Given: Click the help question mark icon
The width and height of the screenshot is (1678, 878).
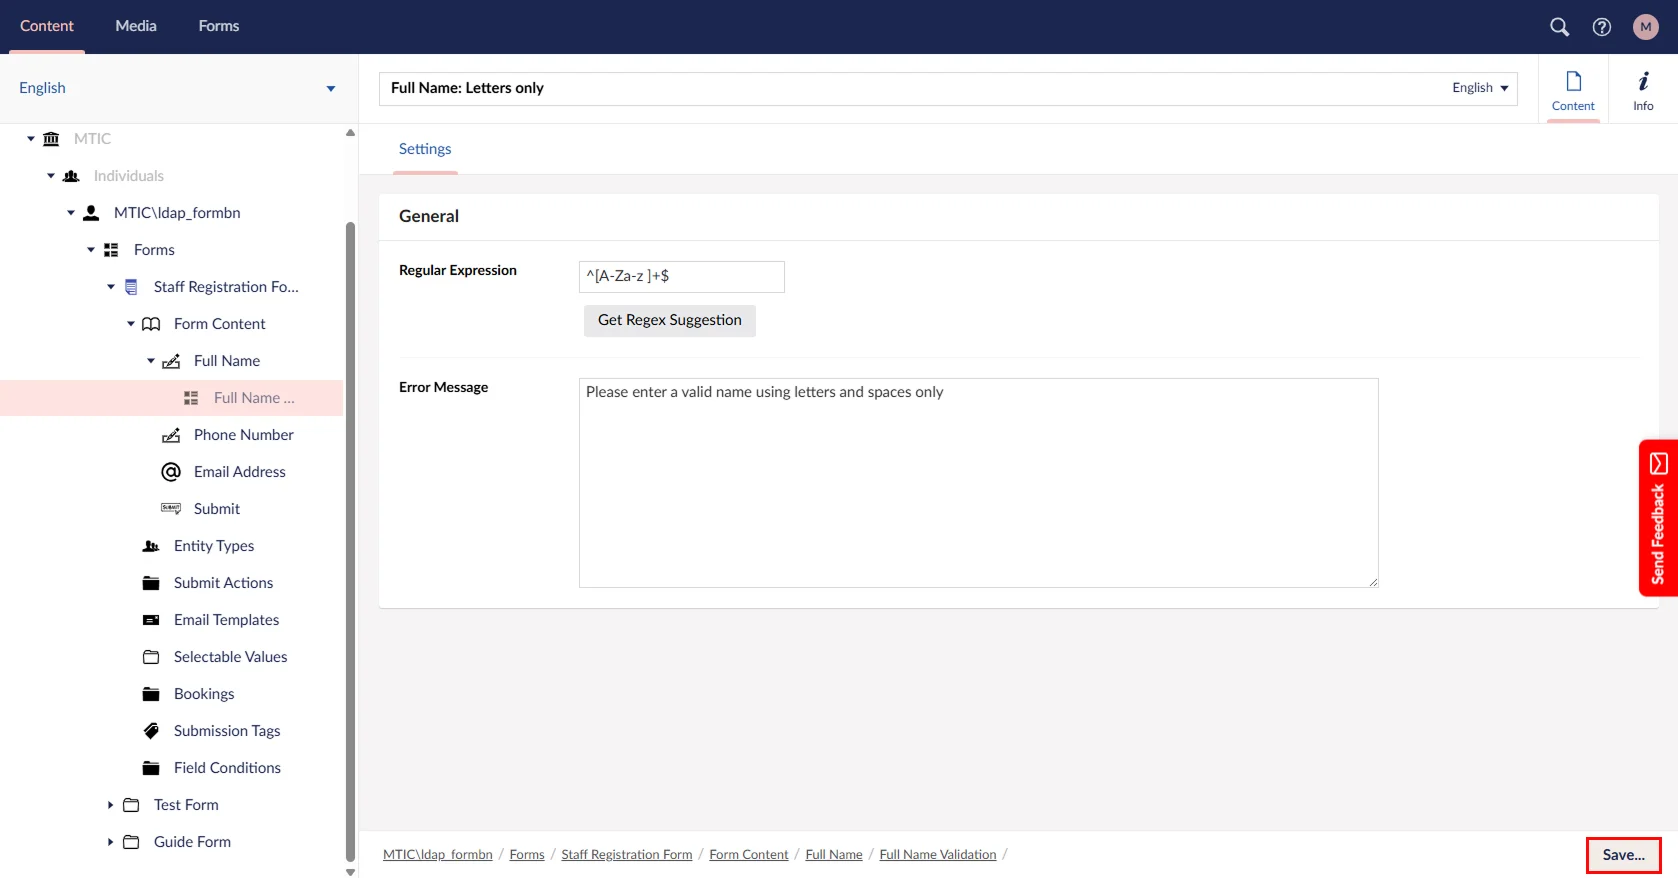Looking at the screenshot, I should tap(1602, 27).
